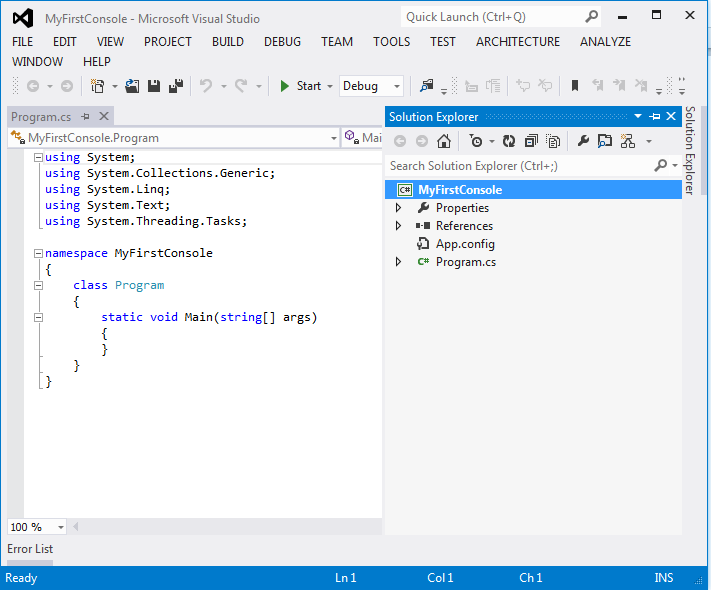Collapse the using directives block

(x=39, y=157)
